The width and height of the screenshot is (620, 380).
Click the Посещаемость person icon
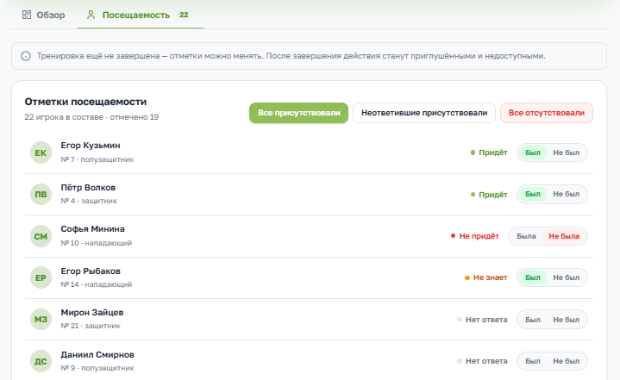point(91,15)
